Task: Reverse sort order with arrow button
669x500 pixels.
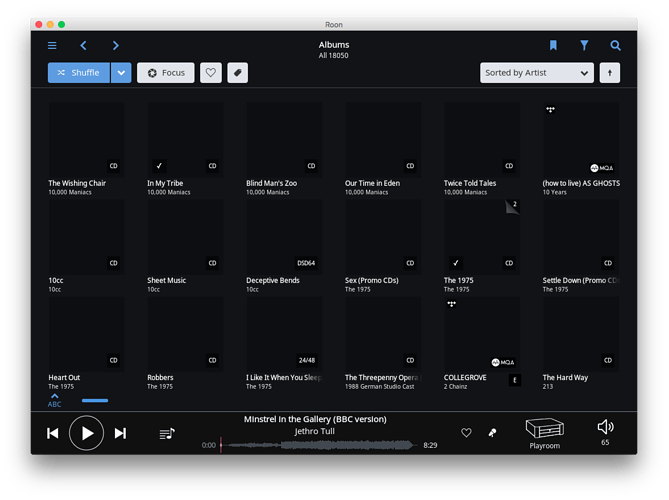Action: coord(610,73)
